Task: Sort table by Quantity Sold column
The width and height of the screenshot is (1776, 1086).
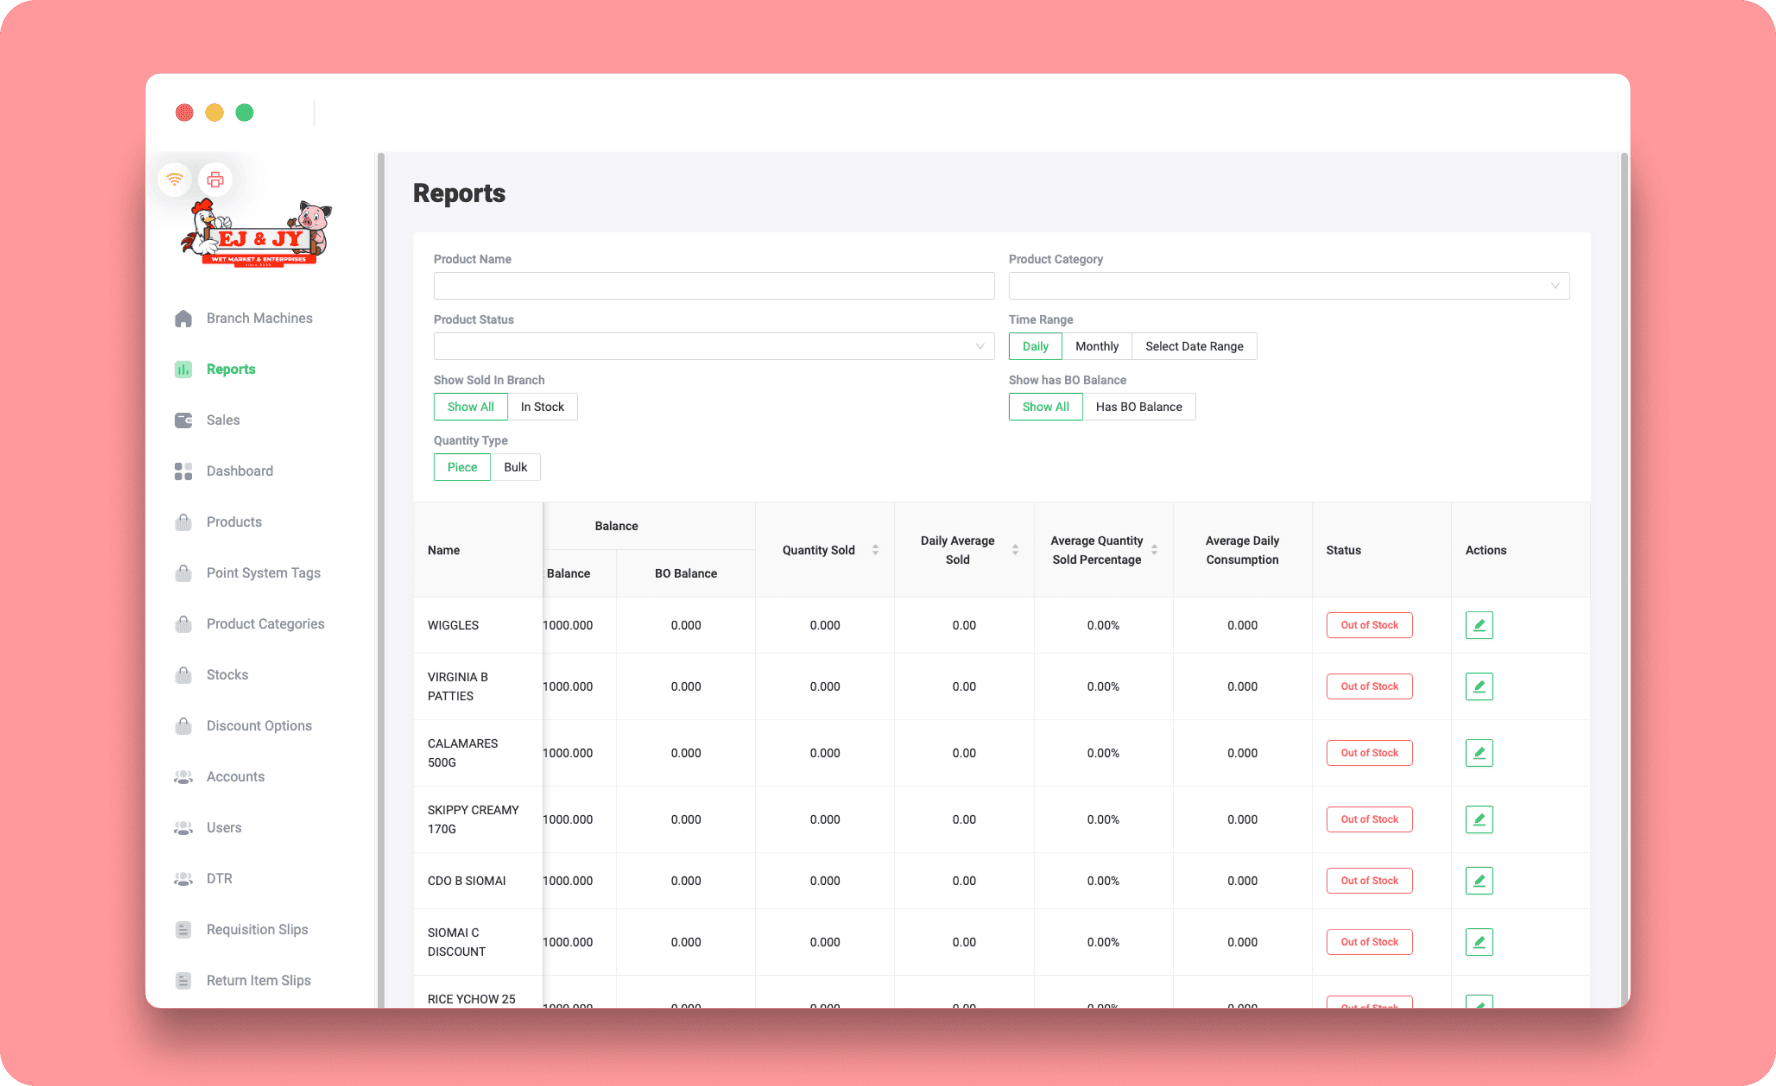Action: (x=875, y=549)
